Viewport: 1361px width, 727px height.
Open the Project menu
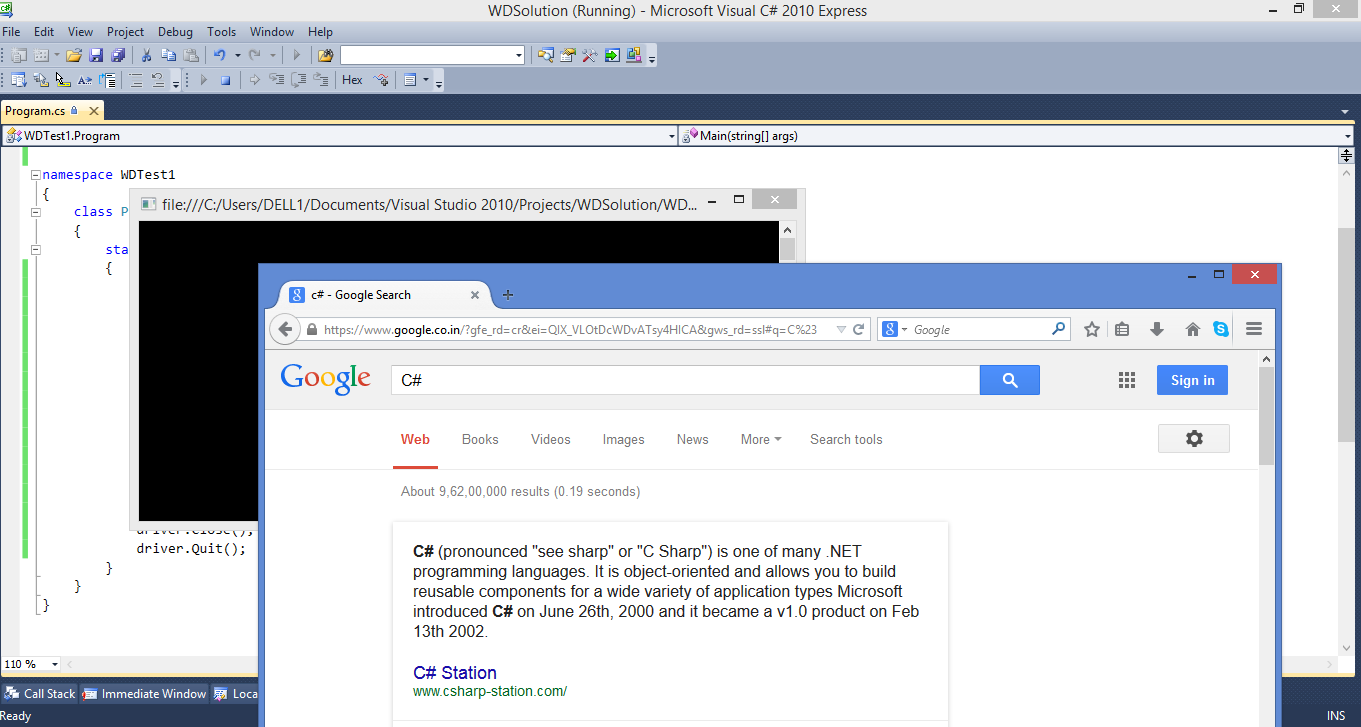pyautogui.click(x=126, y=32)
